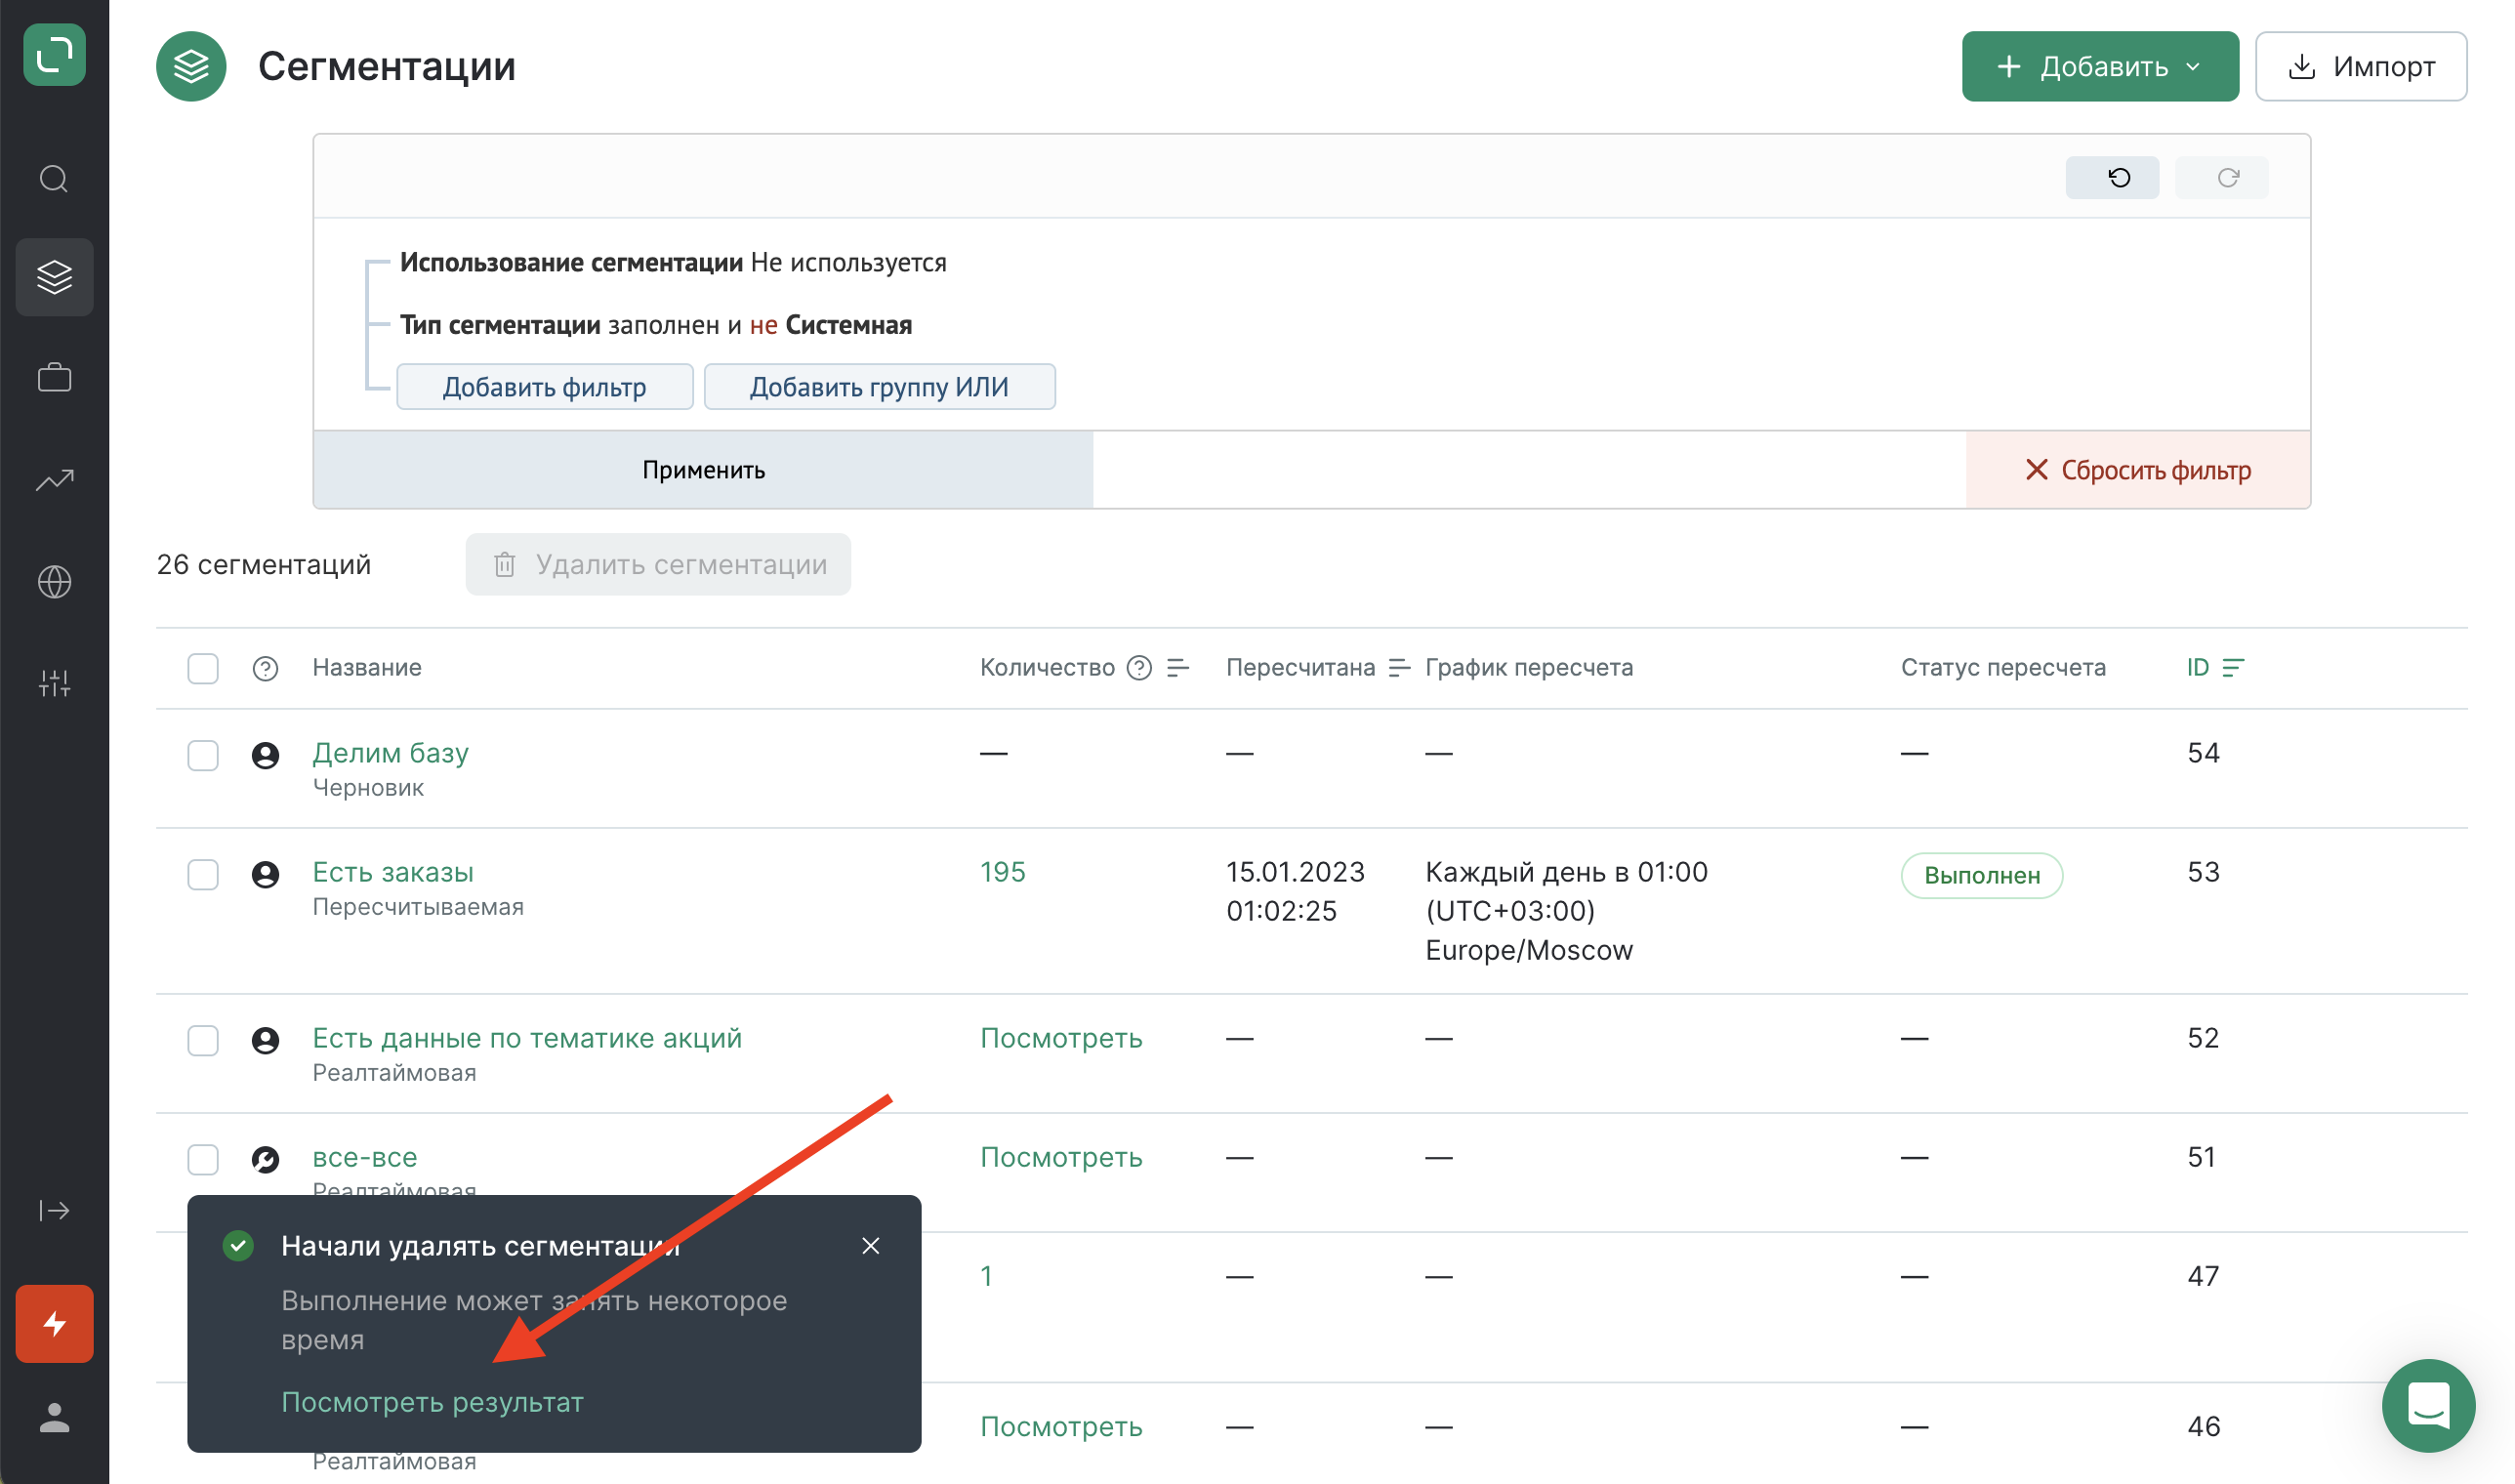
Task: Click author icon for Делим базу
Action: point(265,755)
